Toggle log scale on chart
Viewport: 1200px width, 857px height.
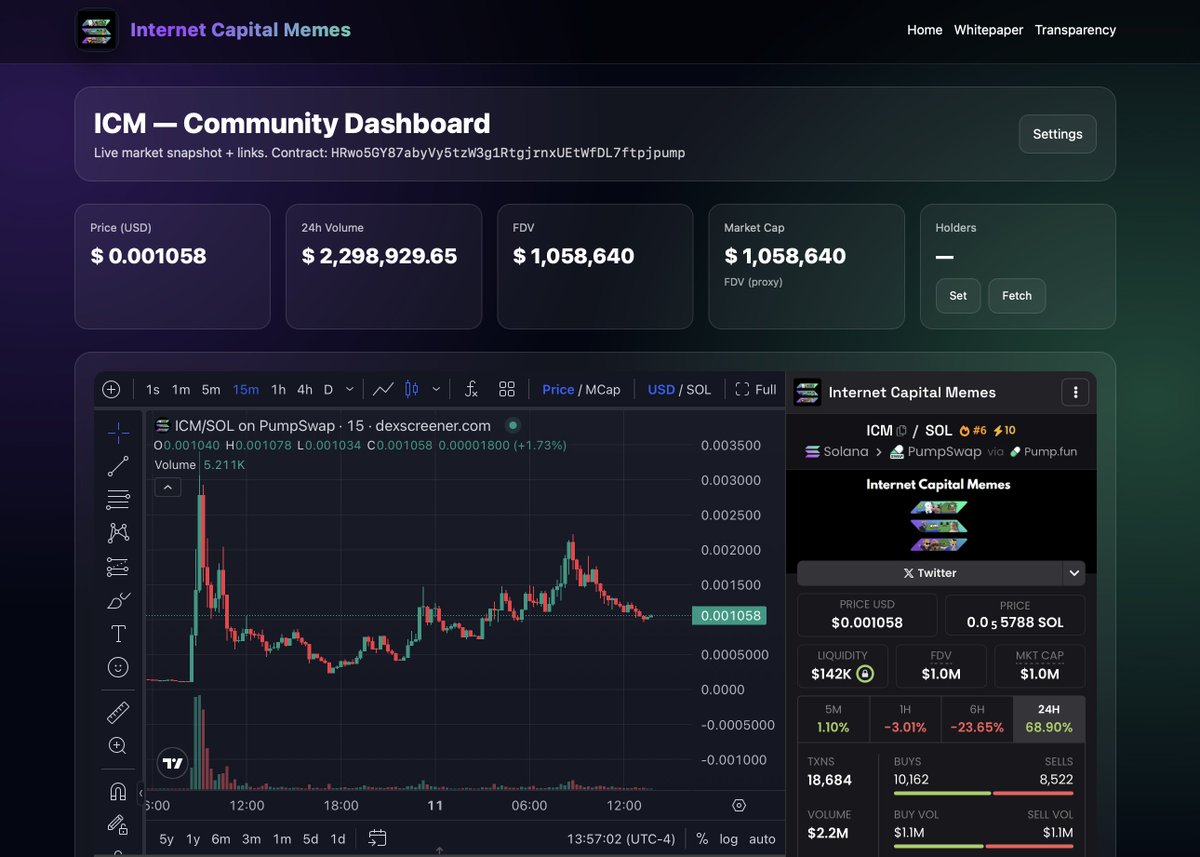[729, 838]
